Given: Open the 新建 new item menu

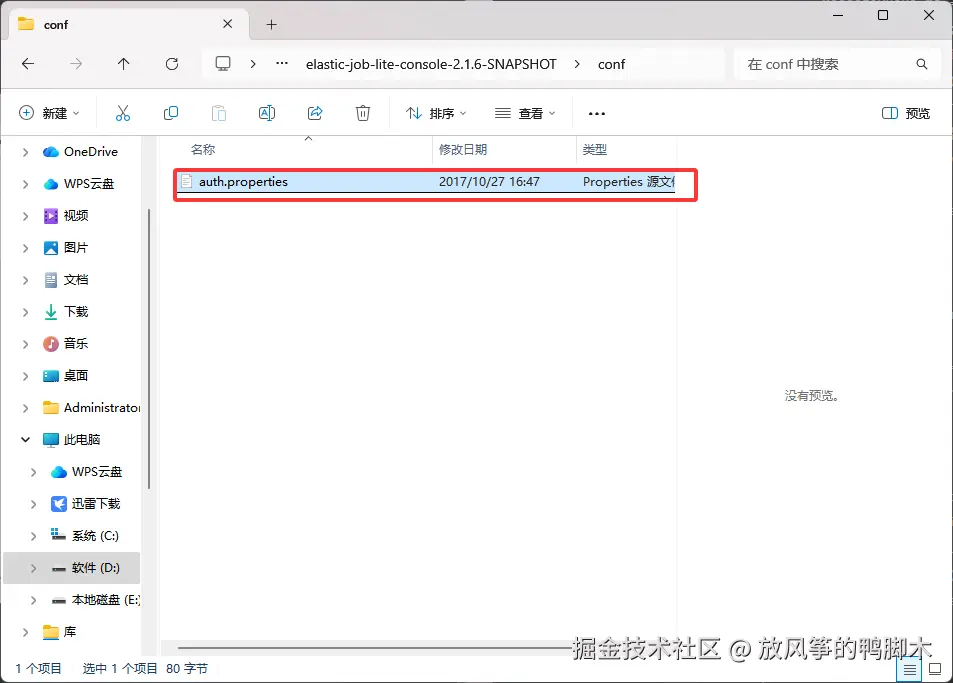Looking at the screenshot, I should [49, 113].
